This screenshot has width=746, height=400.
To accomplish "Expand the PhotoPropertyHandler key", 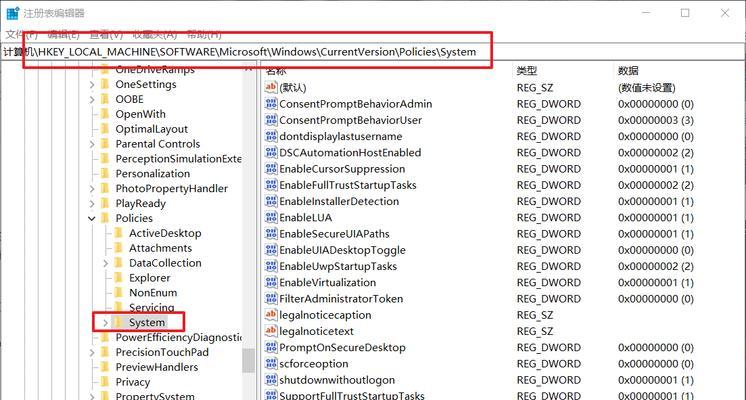I will click(x=92, y=188).
